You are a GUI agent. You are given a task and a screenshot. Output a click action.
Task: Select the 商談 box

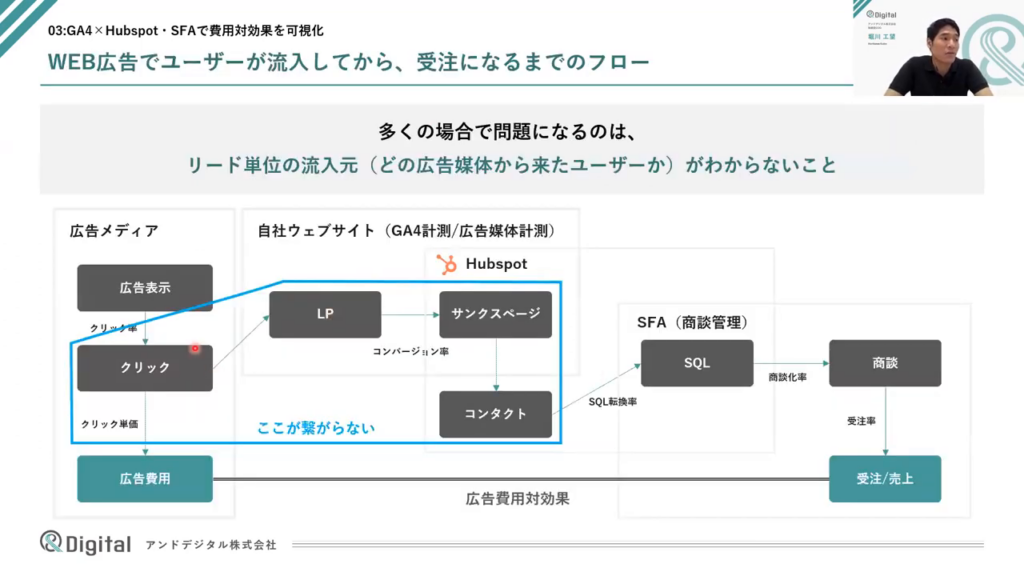point(884,363)
